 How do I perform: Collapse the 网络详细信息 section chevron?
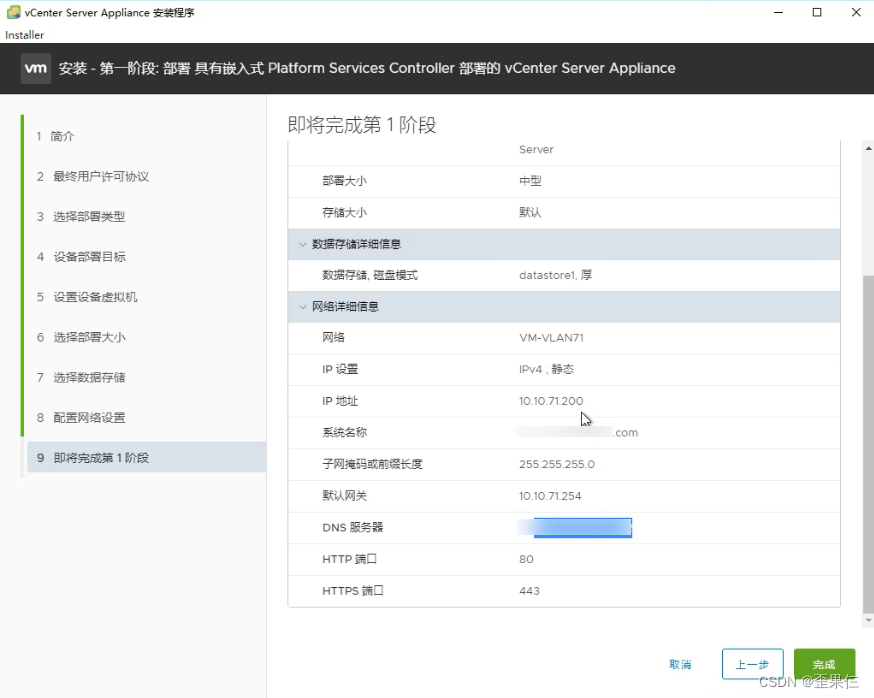tap(303, 307)
